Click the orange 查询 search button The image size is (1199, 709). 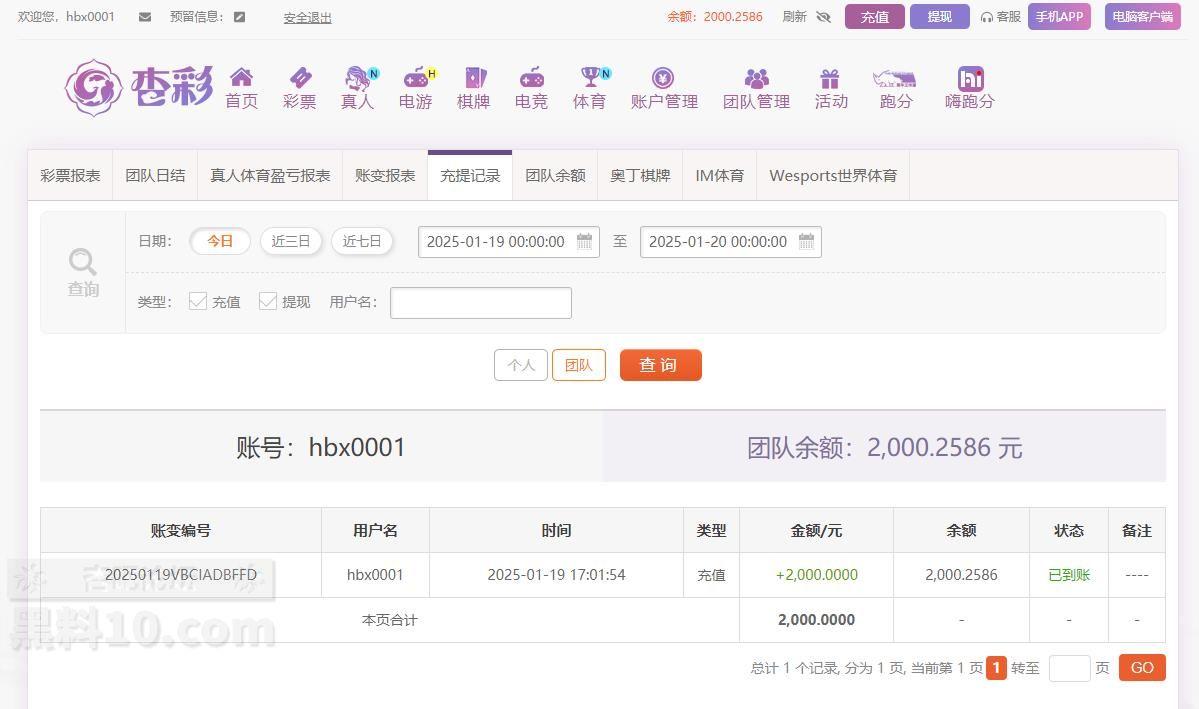click(660, 365)
